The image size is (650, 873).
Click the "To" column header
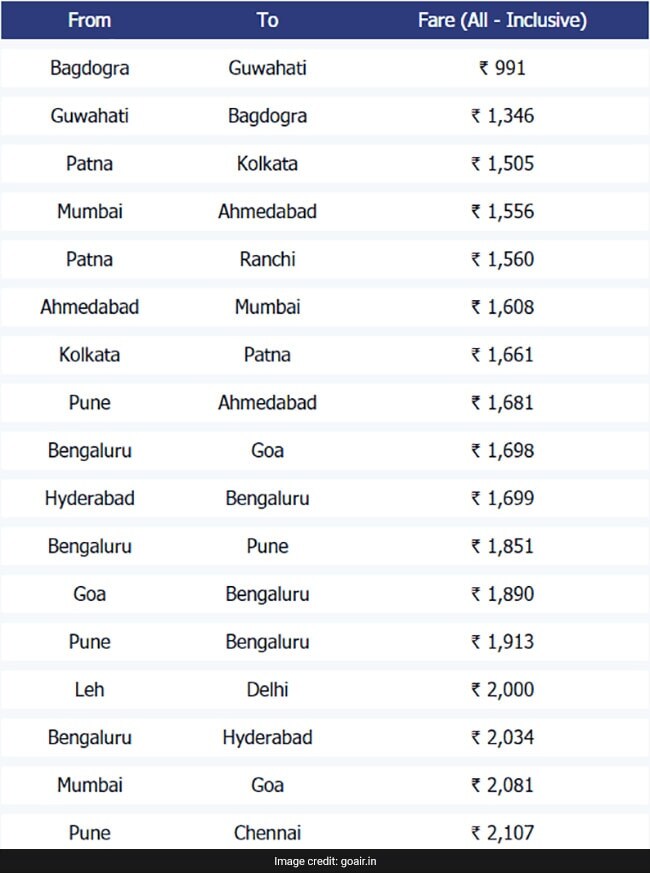[267, 20]
